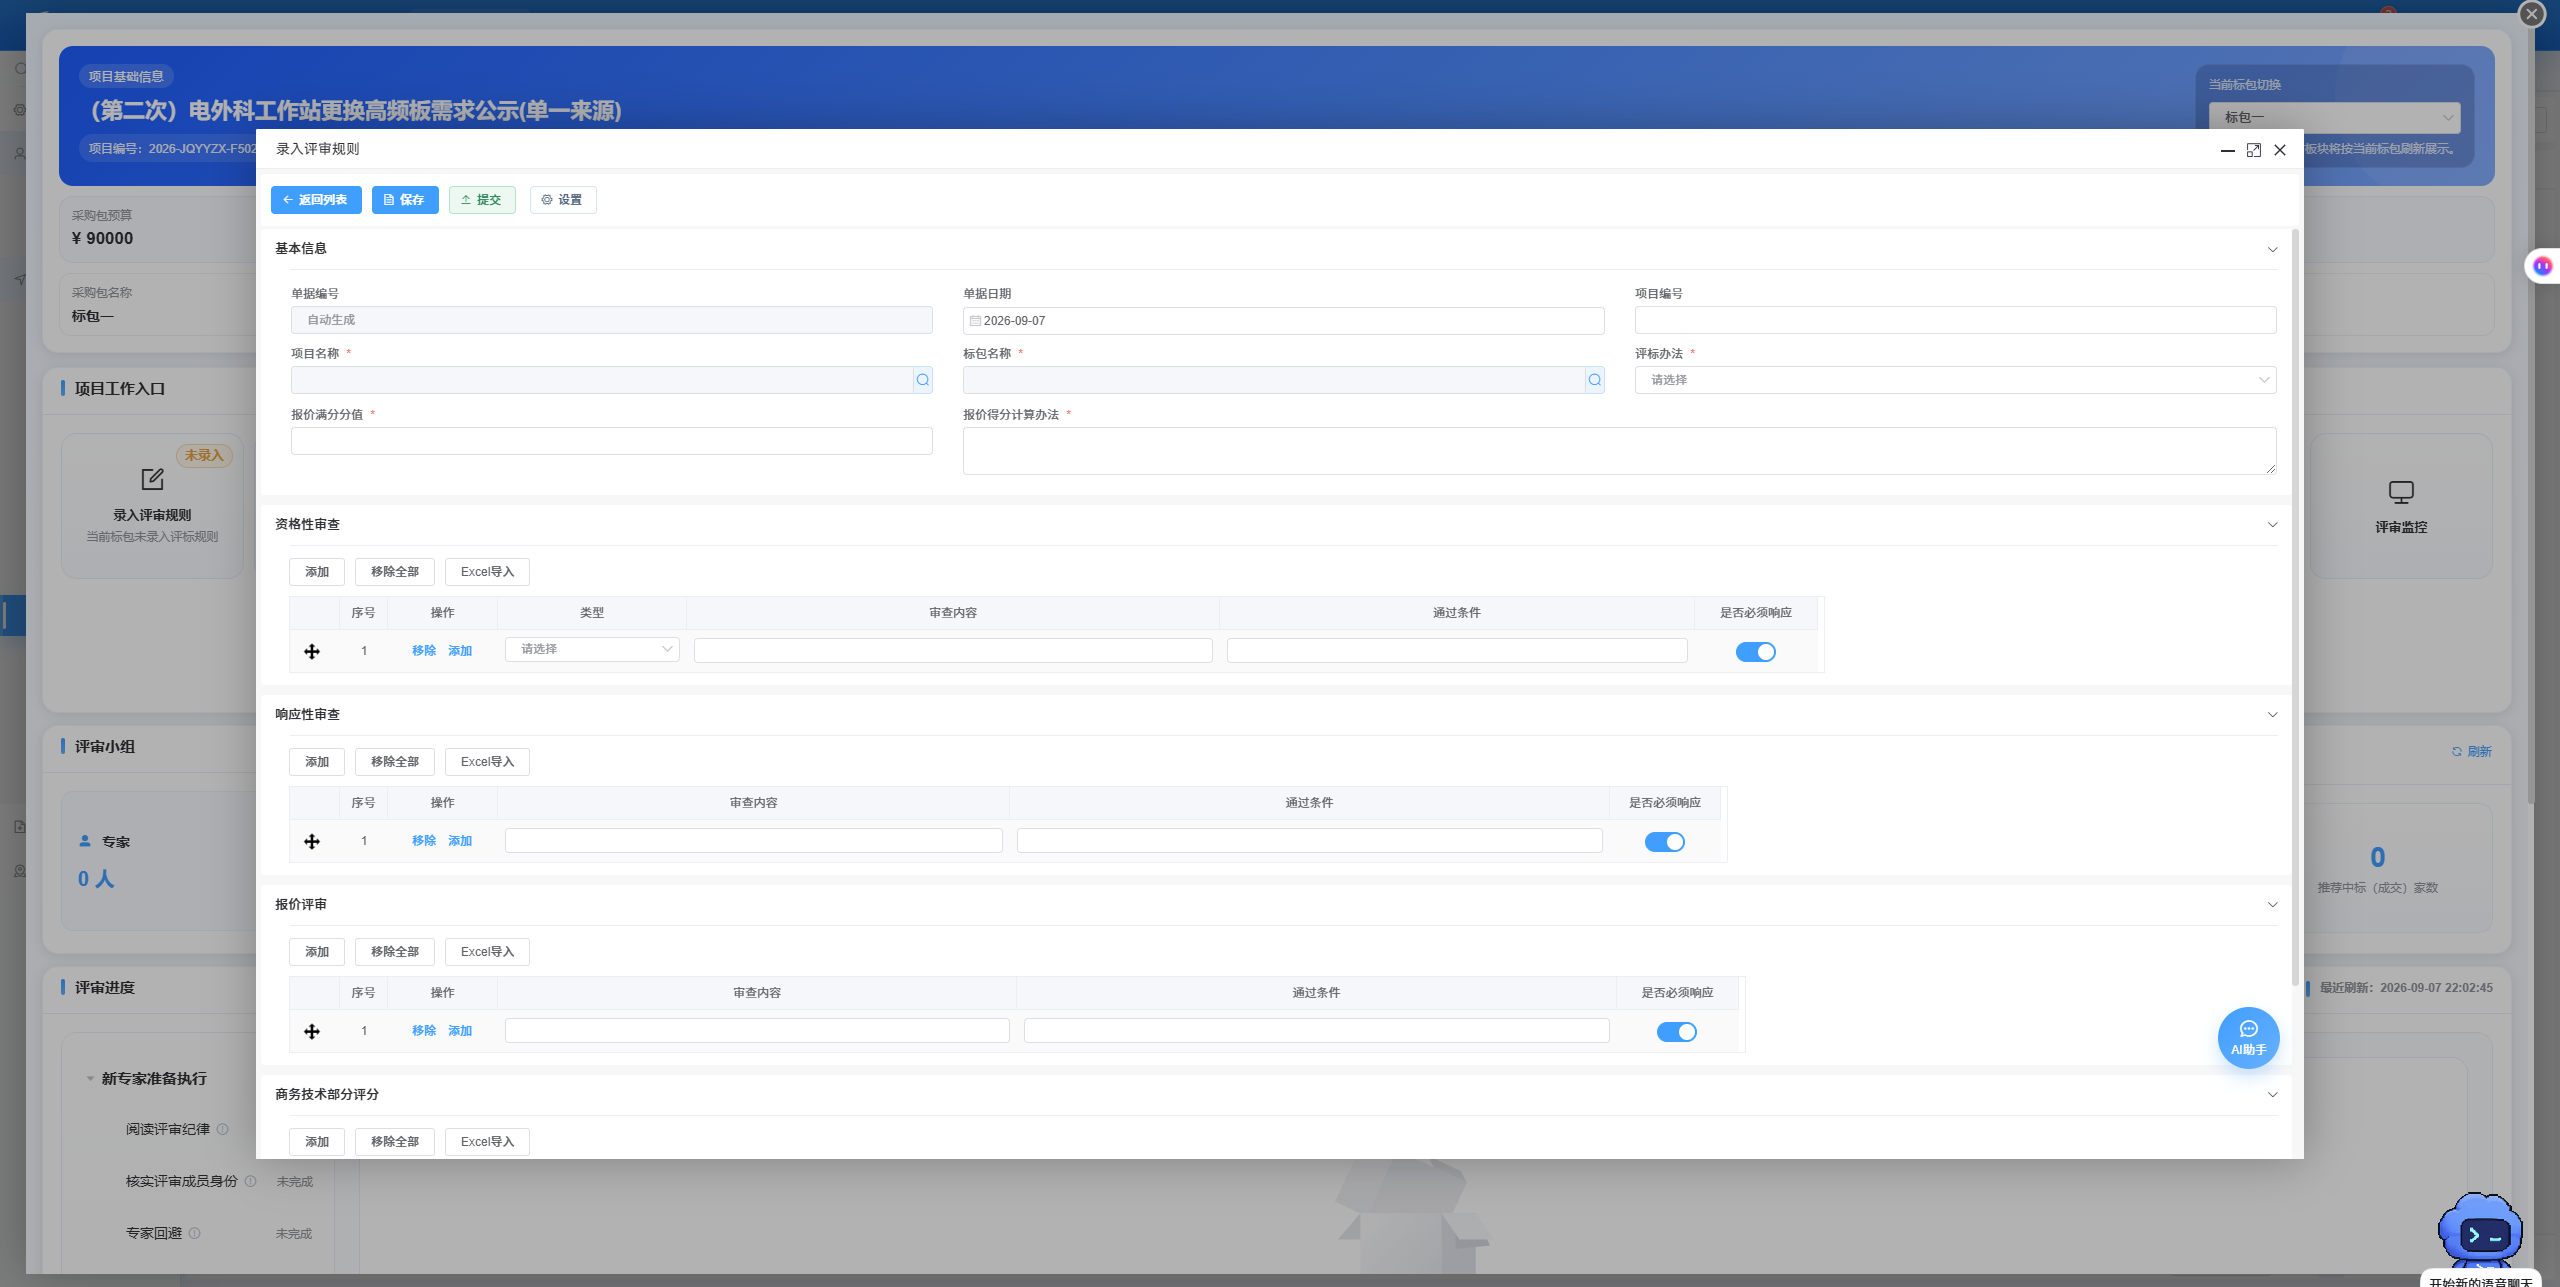
Task: Open 设置 gear button in toolbar
Action: (x=563, y=200)
